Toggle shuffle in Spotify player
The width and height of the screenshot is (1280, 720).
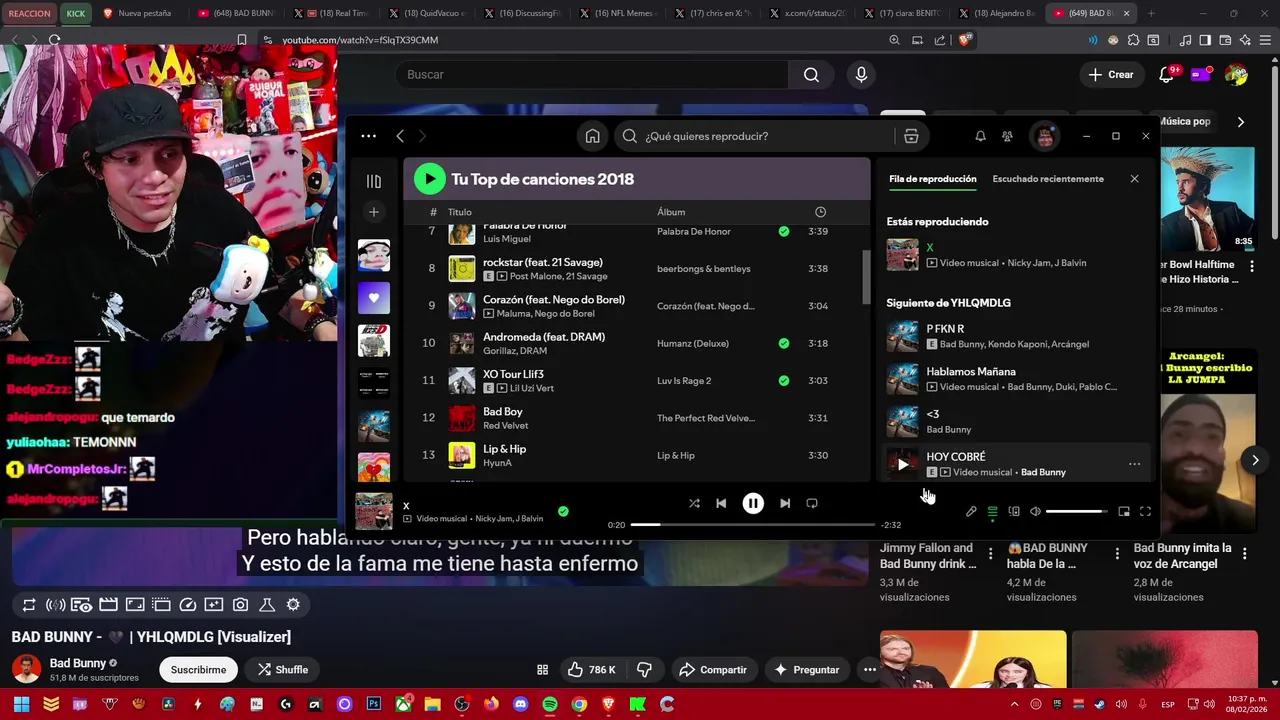694,503
